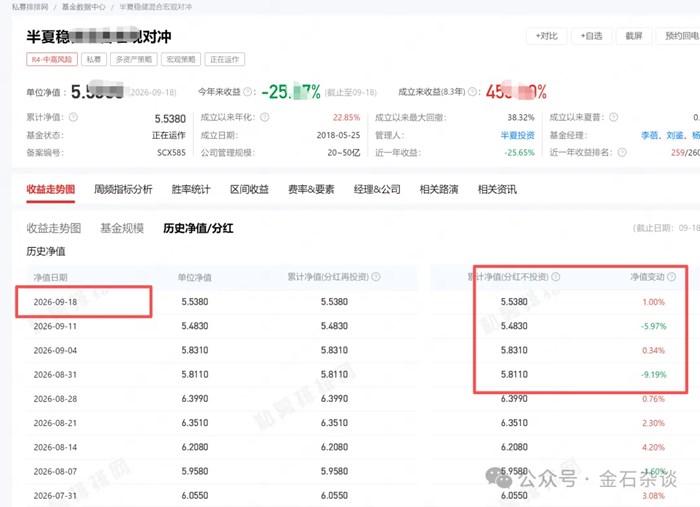Click the 宏观策略 tag

tap(181, 59)
